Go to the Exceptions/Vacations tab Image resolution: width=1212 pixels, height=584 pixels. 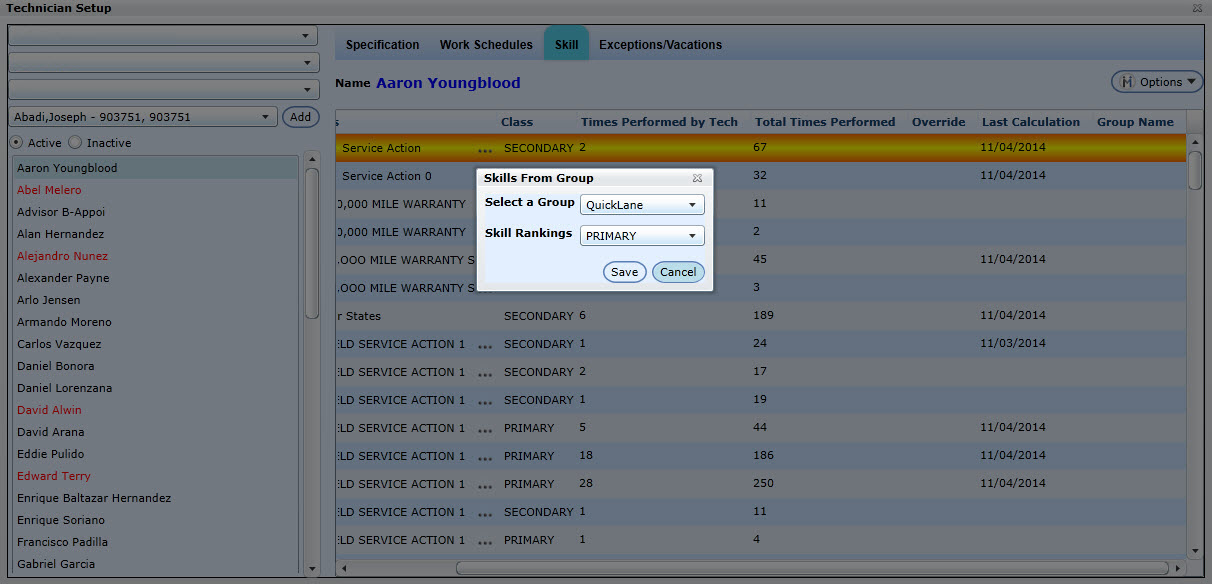coord(660,45)
